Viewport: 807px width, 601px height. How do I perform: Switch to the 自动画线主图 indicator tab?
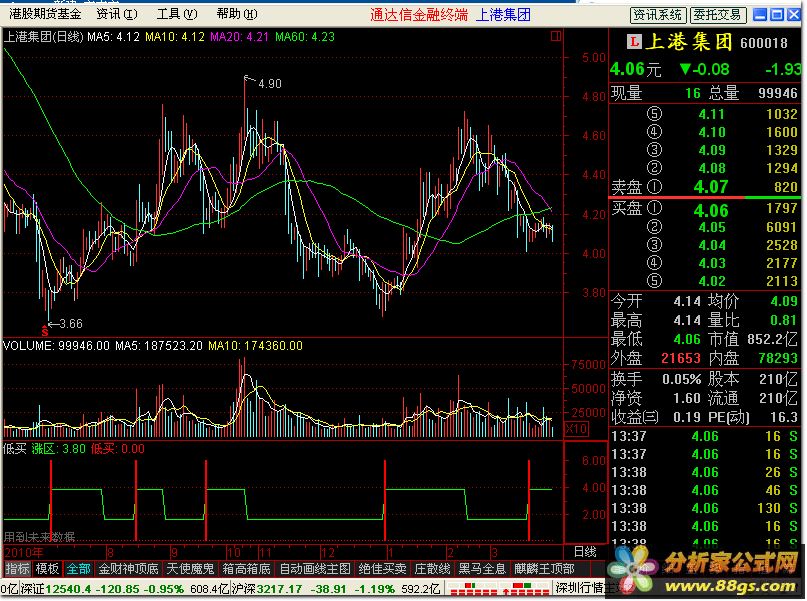pyautogui.click(x=314, y=569)
